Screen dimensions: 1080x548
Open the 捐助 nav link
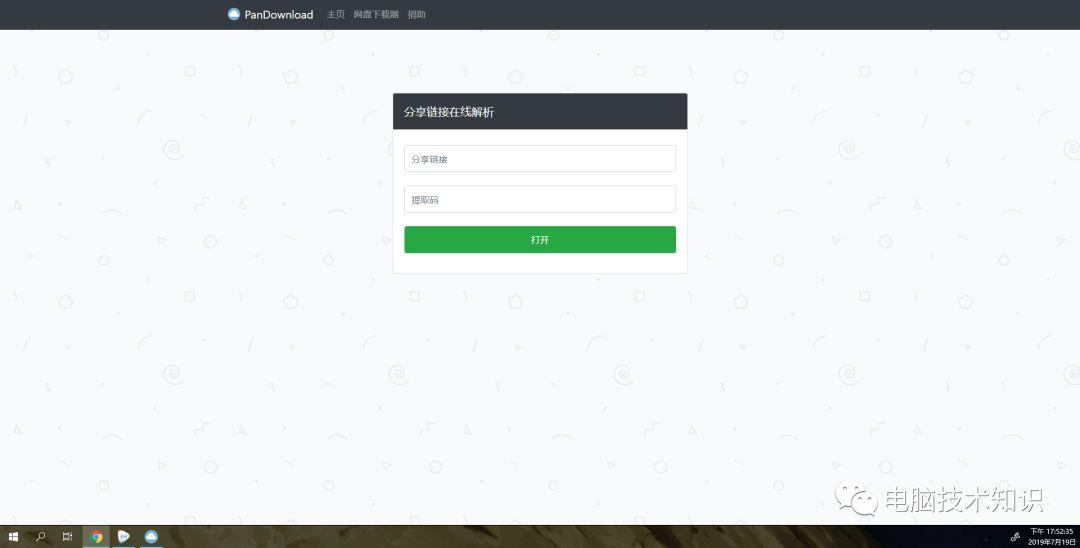[417, 14]
